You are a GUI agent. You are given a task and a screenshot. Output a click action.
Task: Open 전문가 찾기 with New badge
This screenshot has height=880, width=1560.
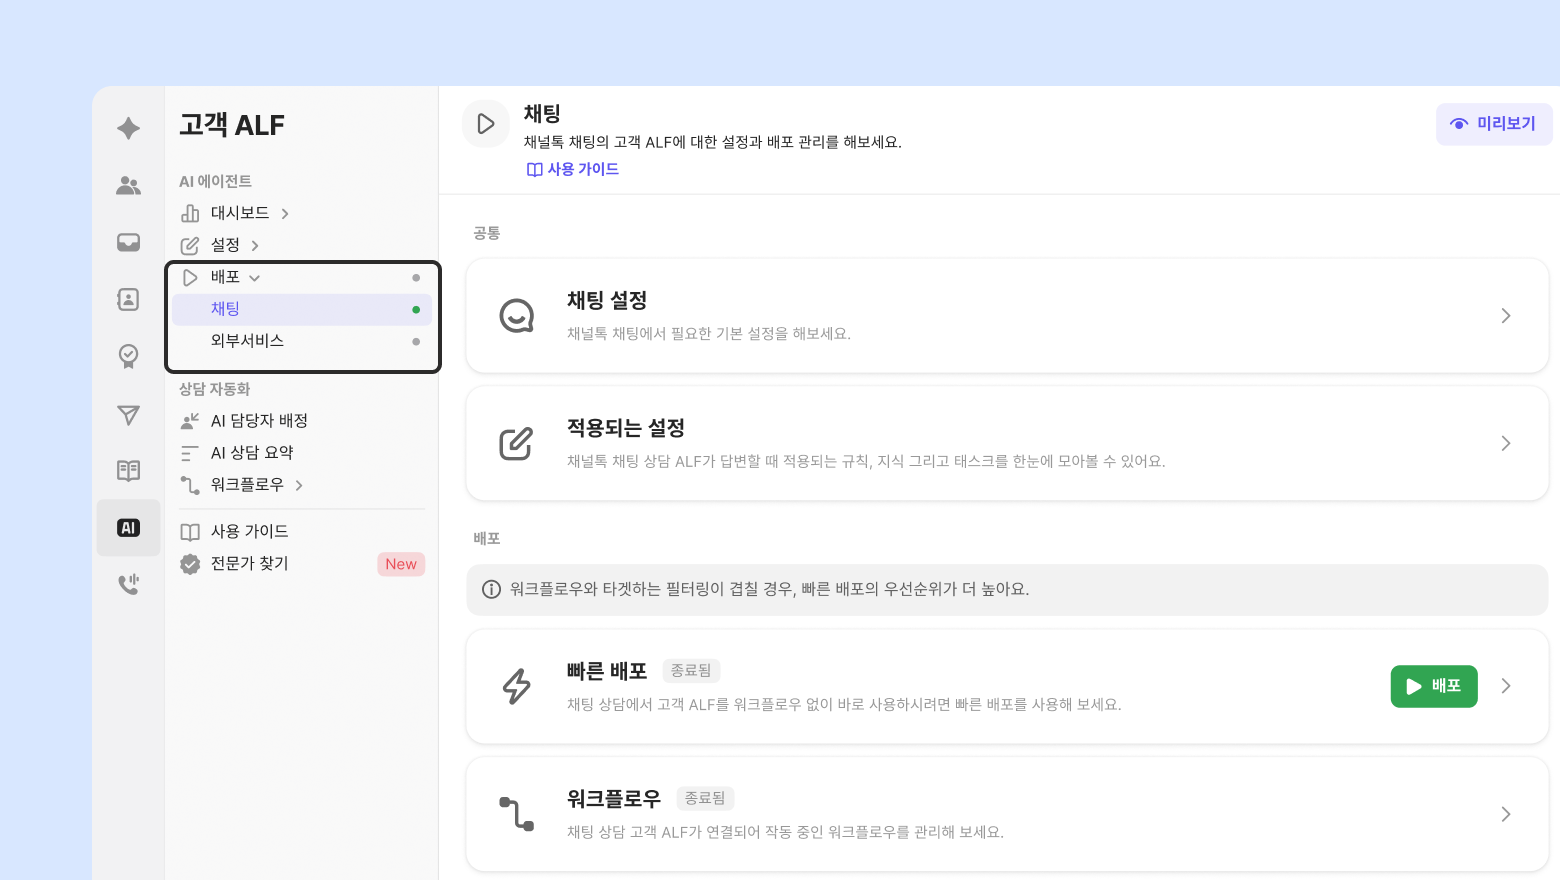(250, 564)
